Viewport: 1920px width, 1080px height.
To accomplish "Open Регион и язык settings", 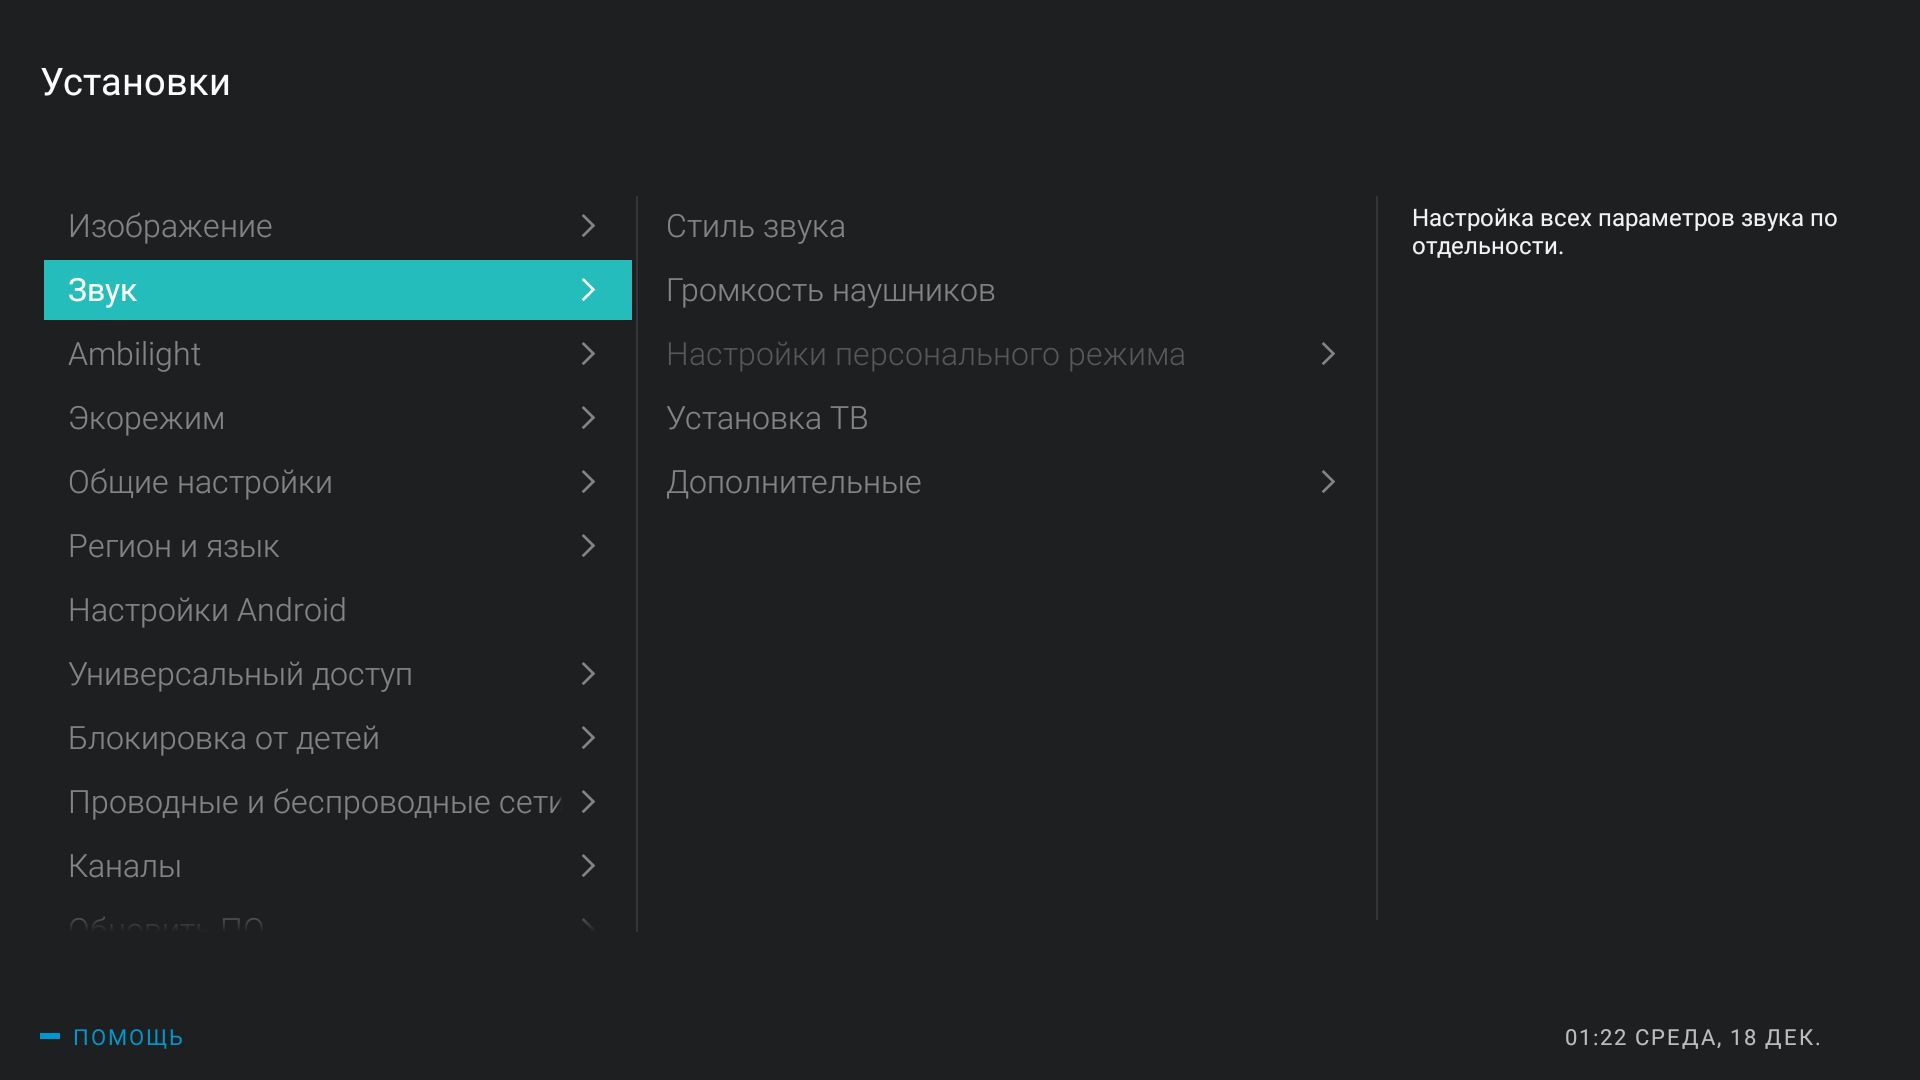I will pos(338,546).
